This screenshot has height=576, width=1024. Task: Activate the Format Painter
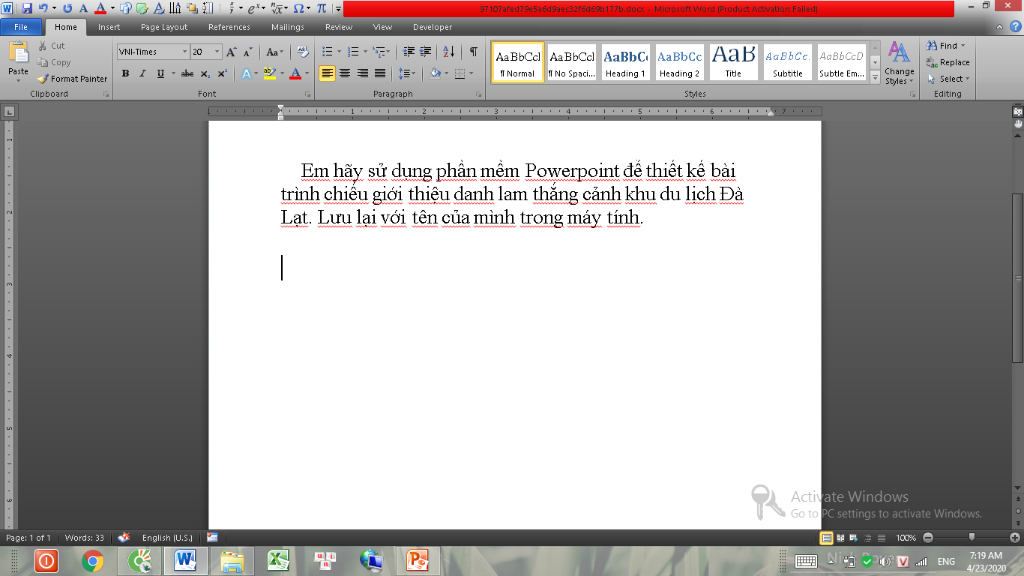tap(72, 78)
